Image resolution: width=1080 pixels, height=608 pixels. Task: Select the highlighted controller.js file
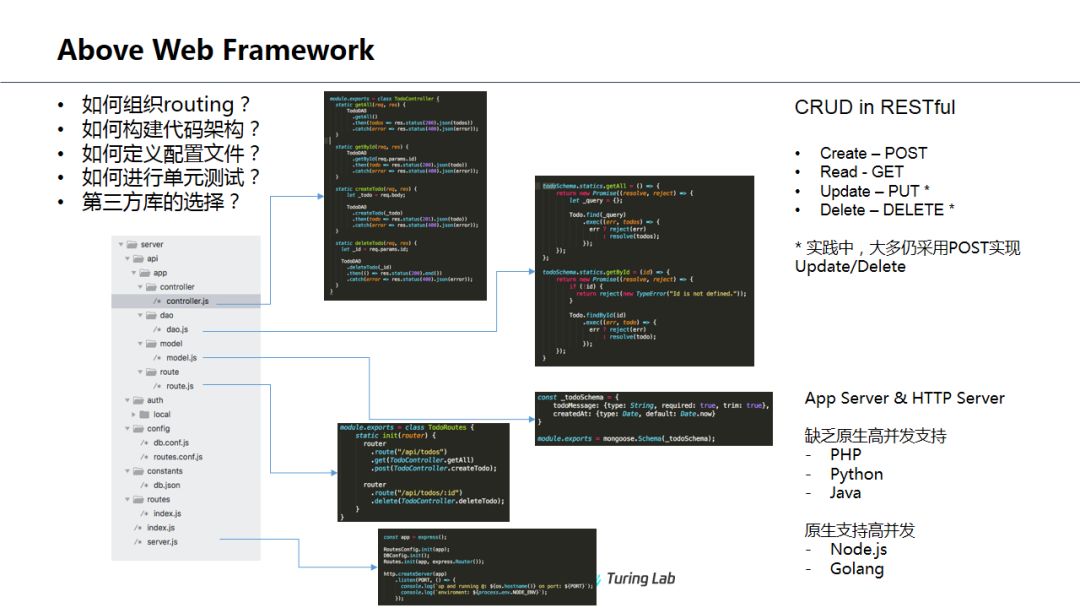(x=186, y=301)
